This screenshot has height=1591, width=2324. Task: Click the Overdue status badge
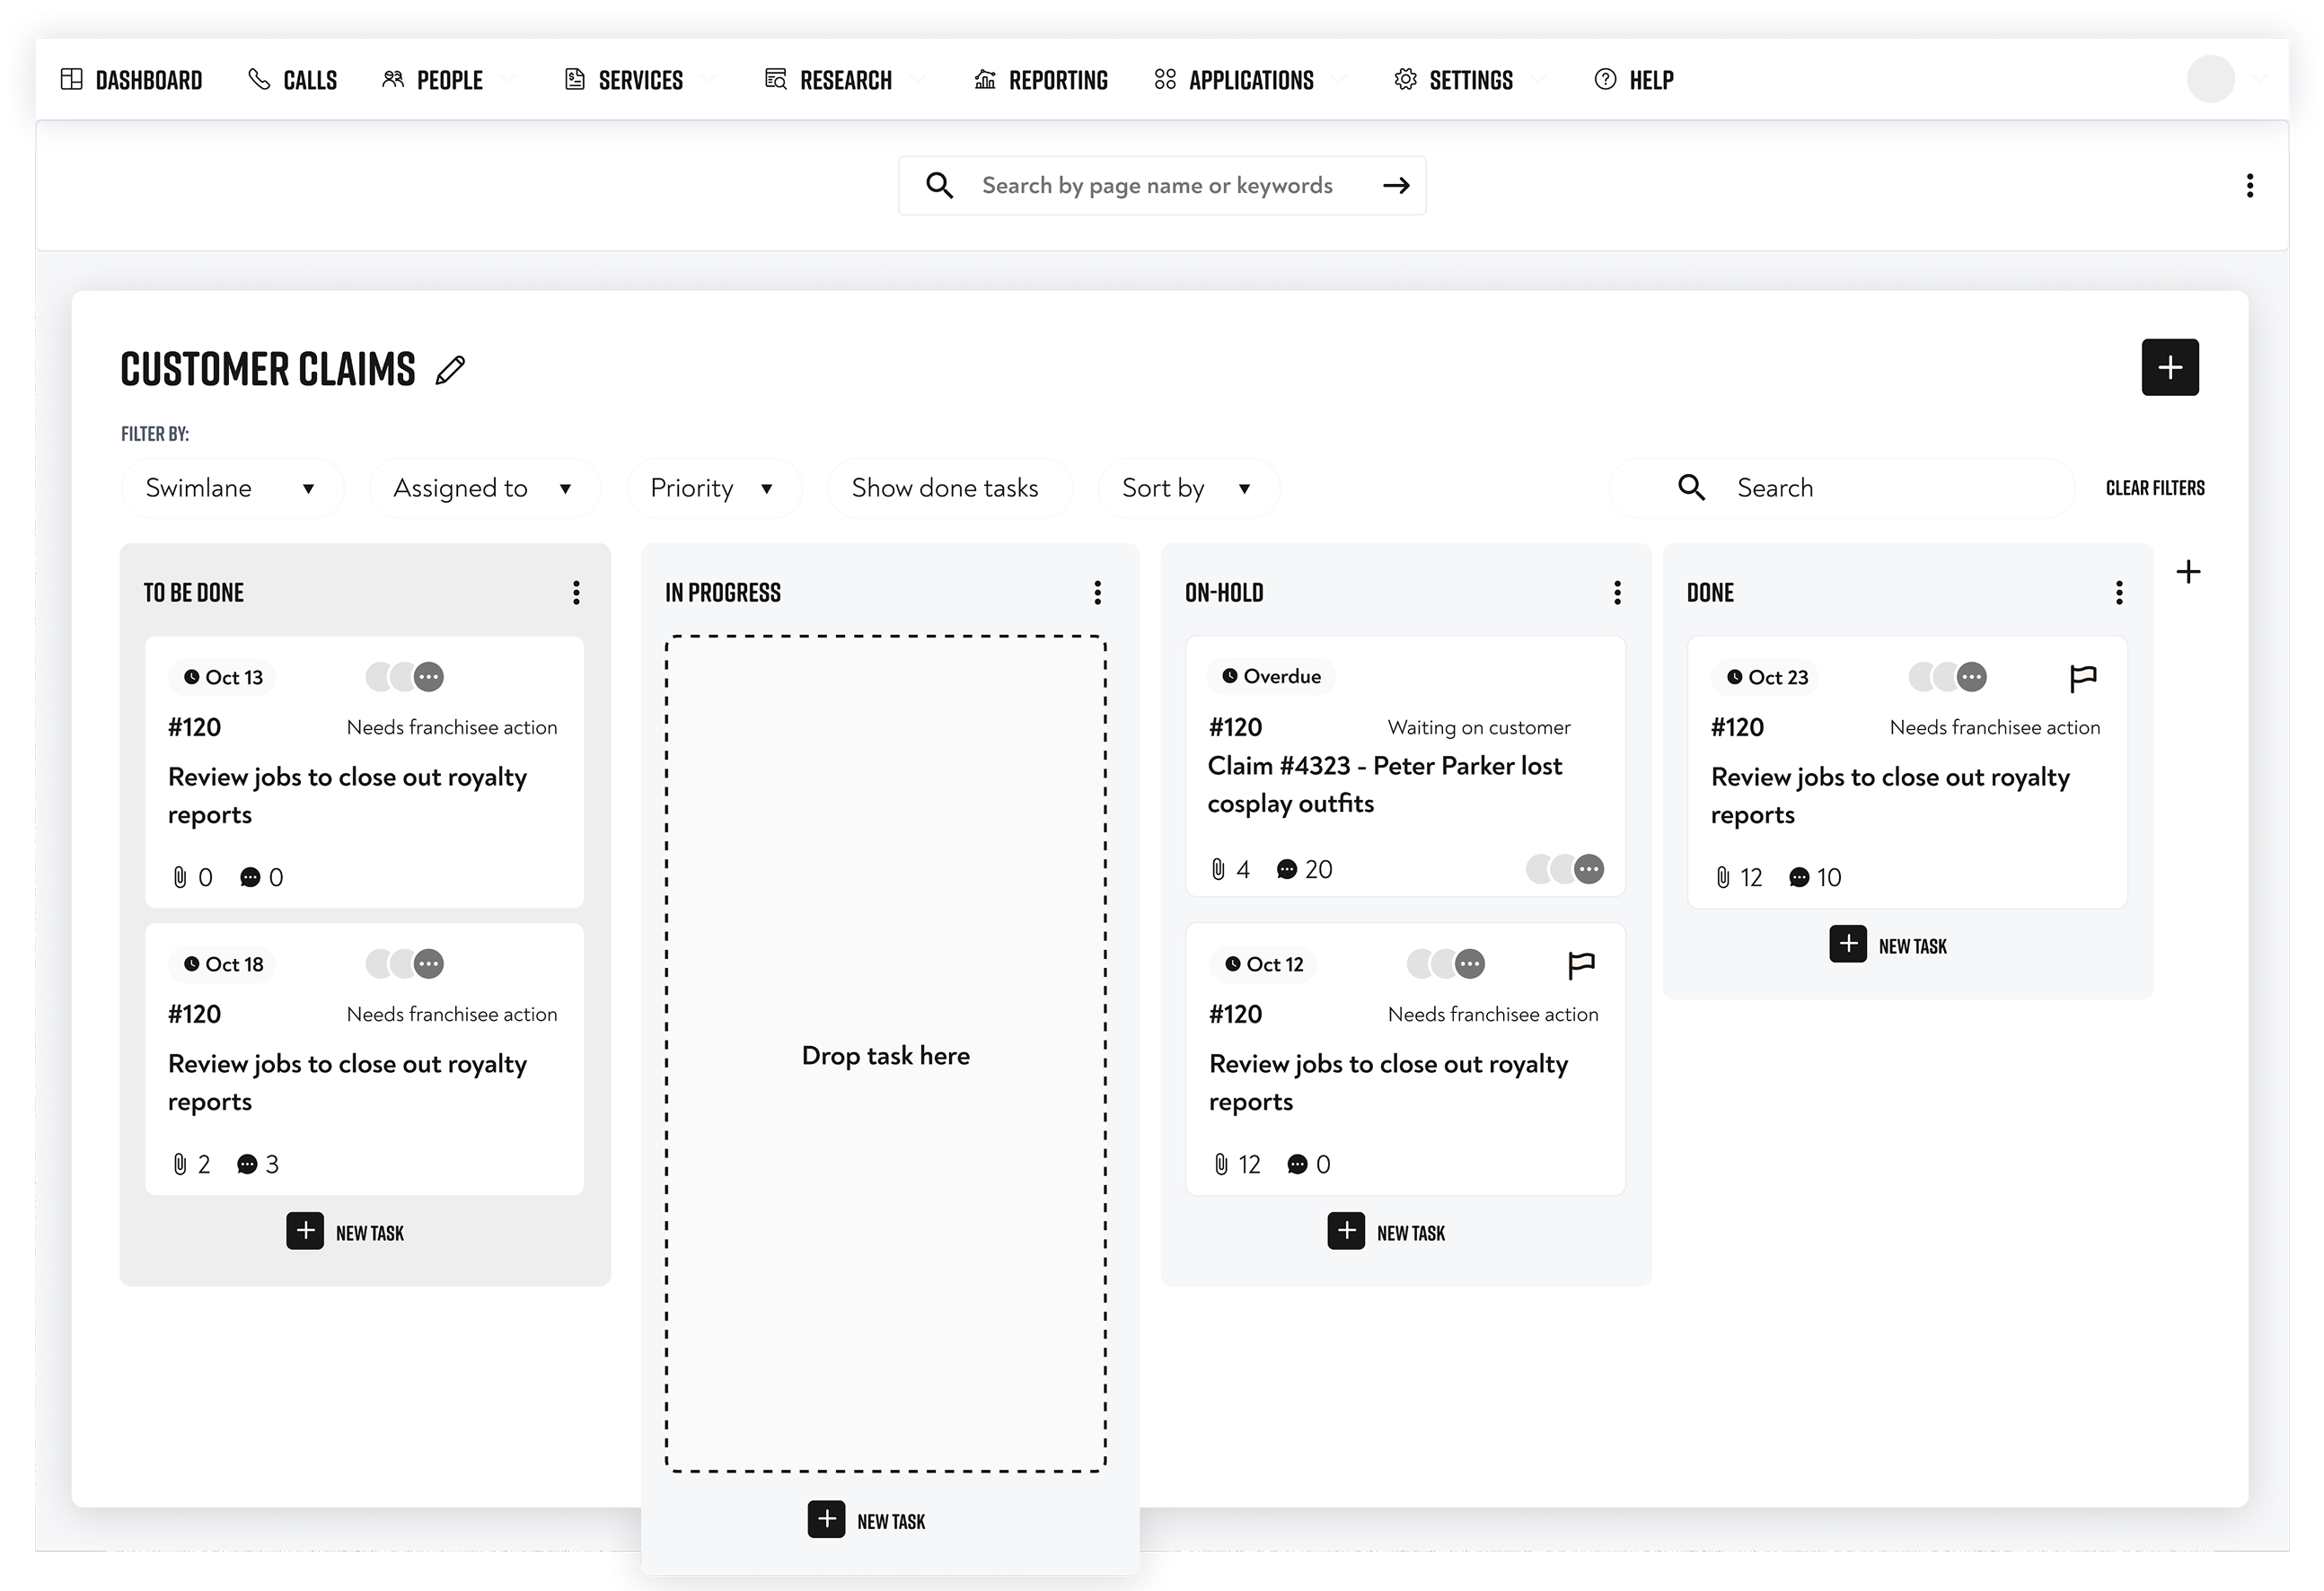[1271, 677]
